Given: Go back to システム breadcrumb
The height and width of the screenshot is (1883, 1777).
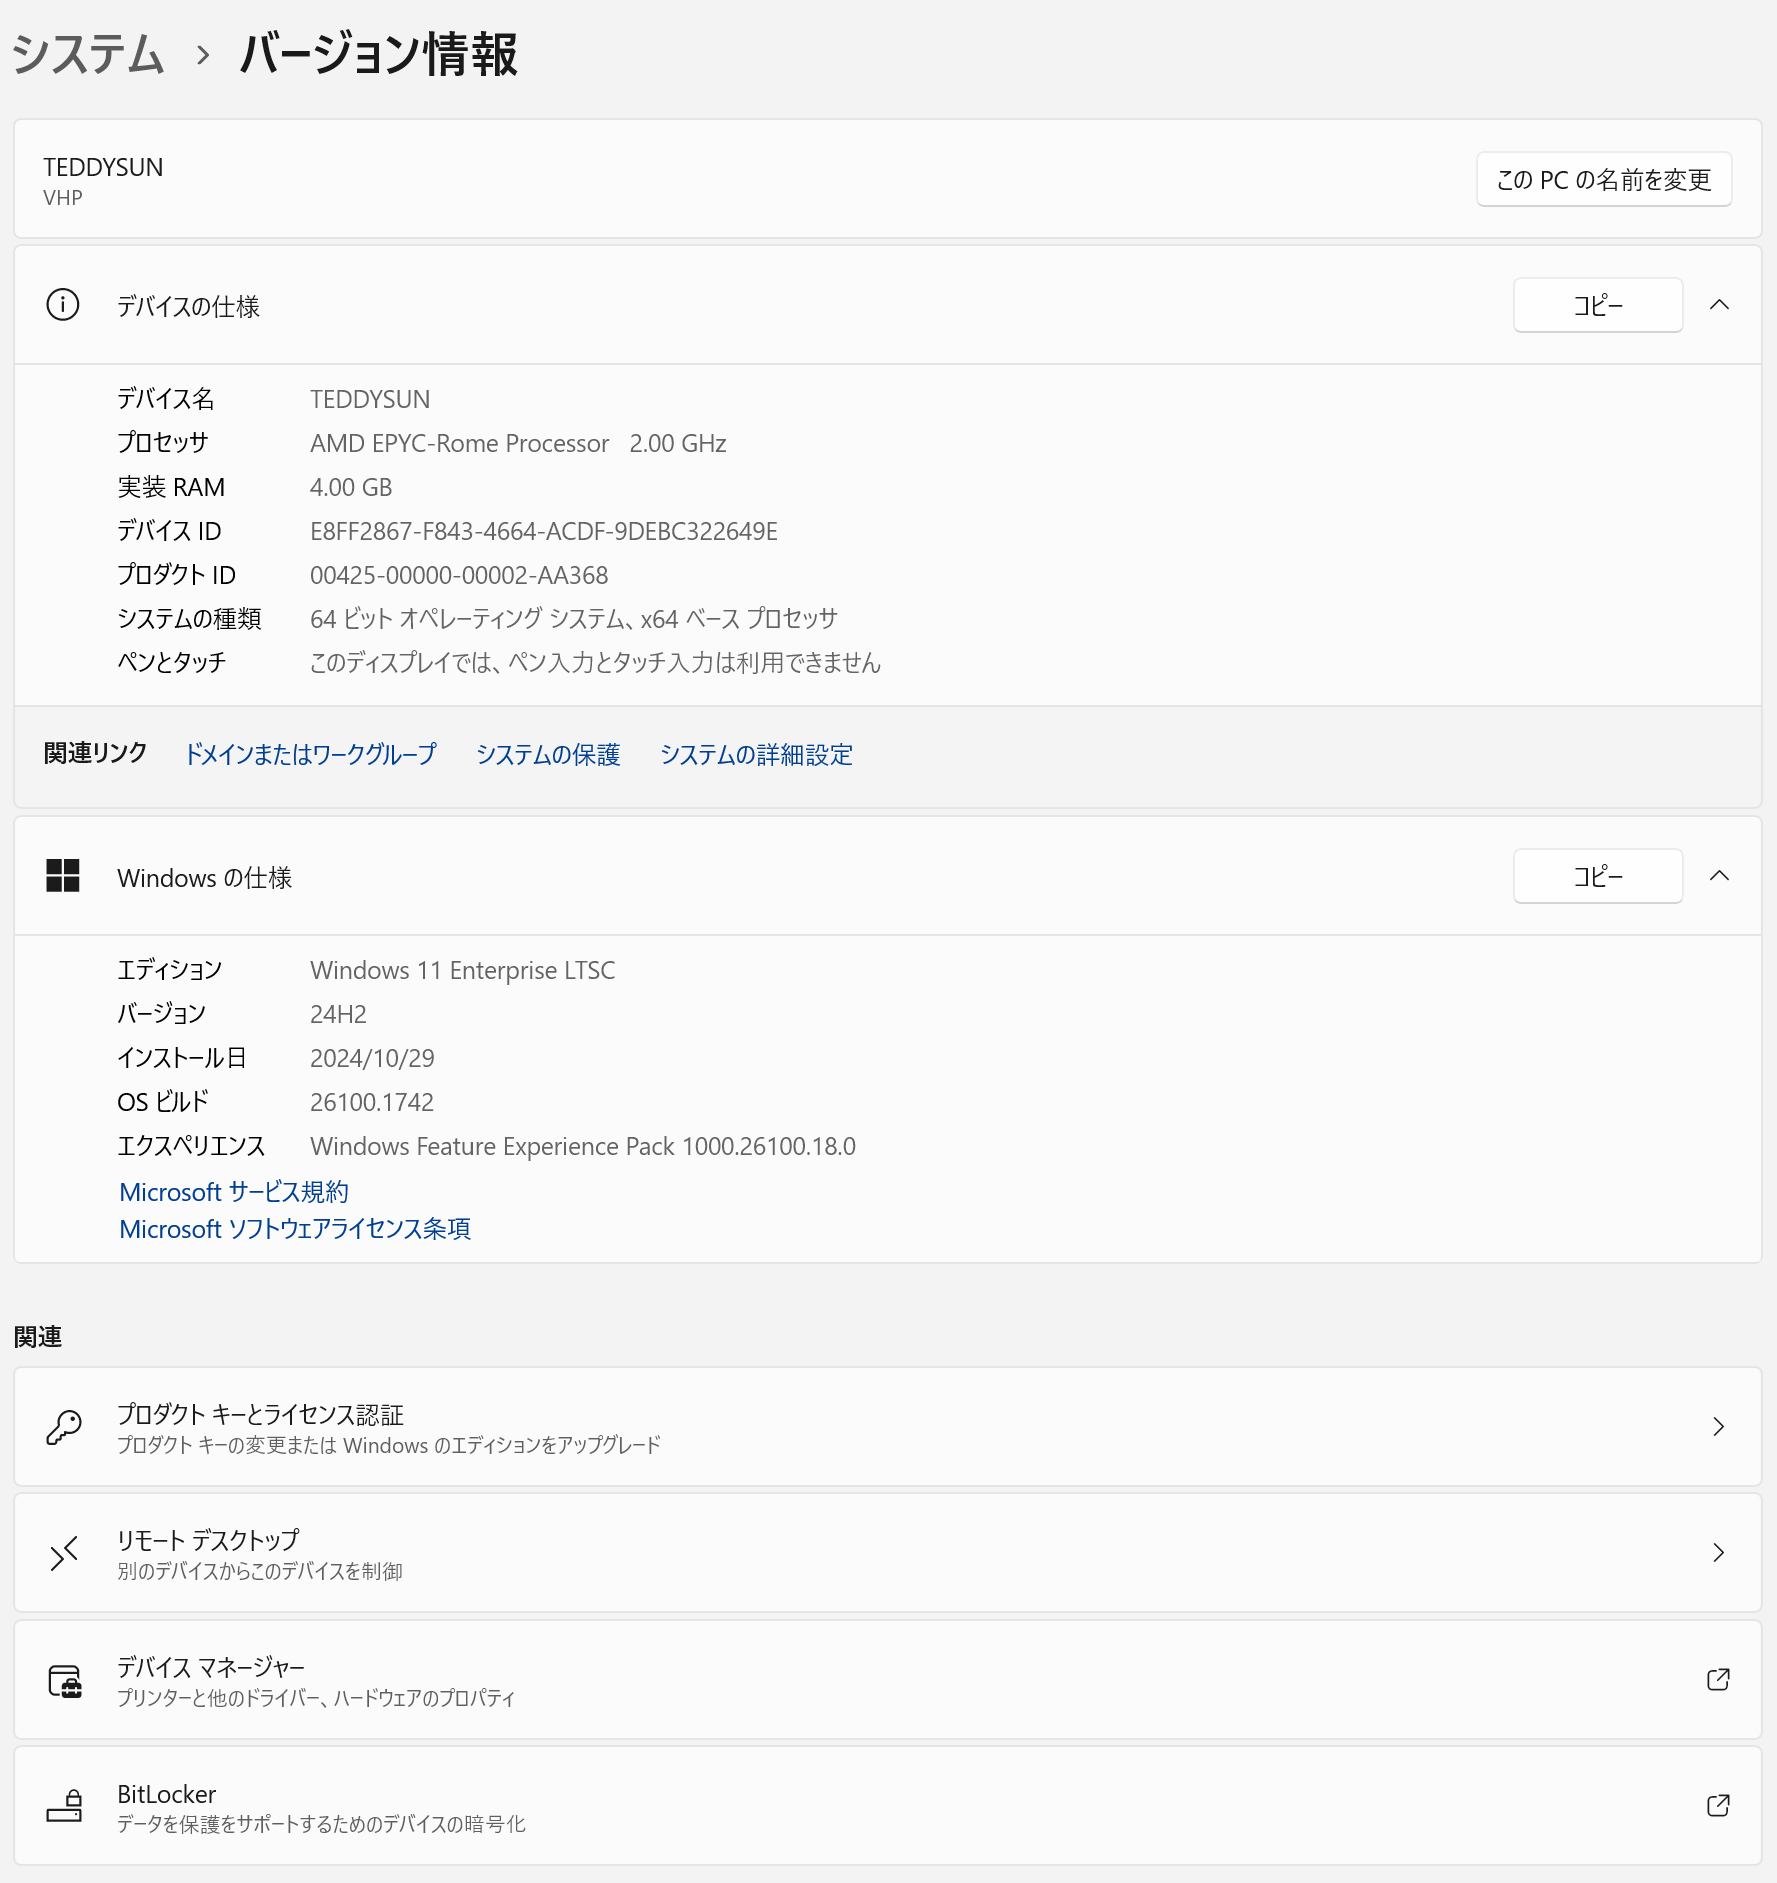Looking at the screenshot, I should (x=88, y=54).
